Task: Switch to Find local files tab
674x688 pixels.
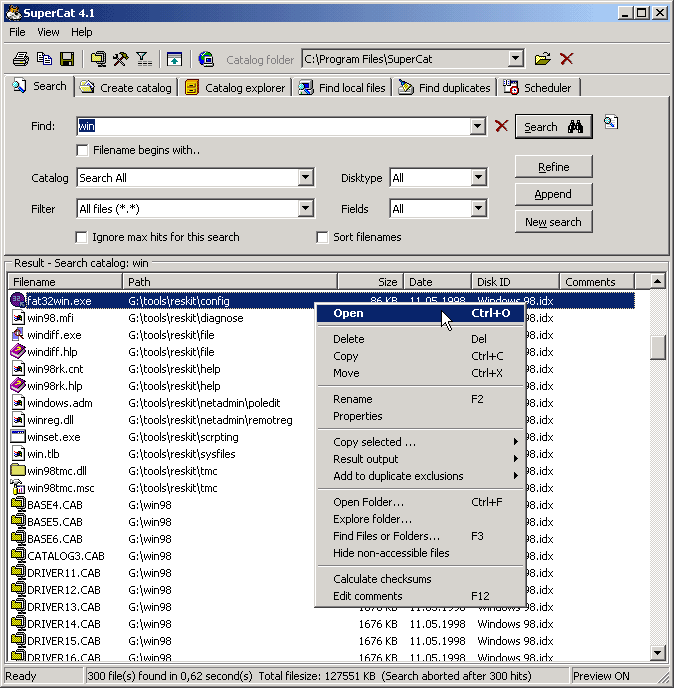Action: tap(343, 87)
